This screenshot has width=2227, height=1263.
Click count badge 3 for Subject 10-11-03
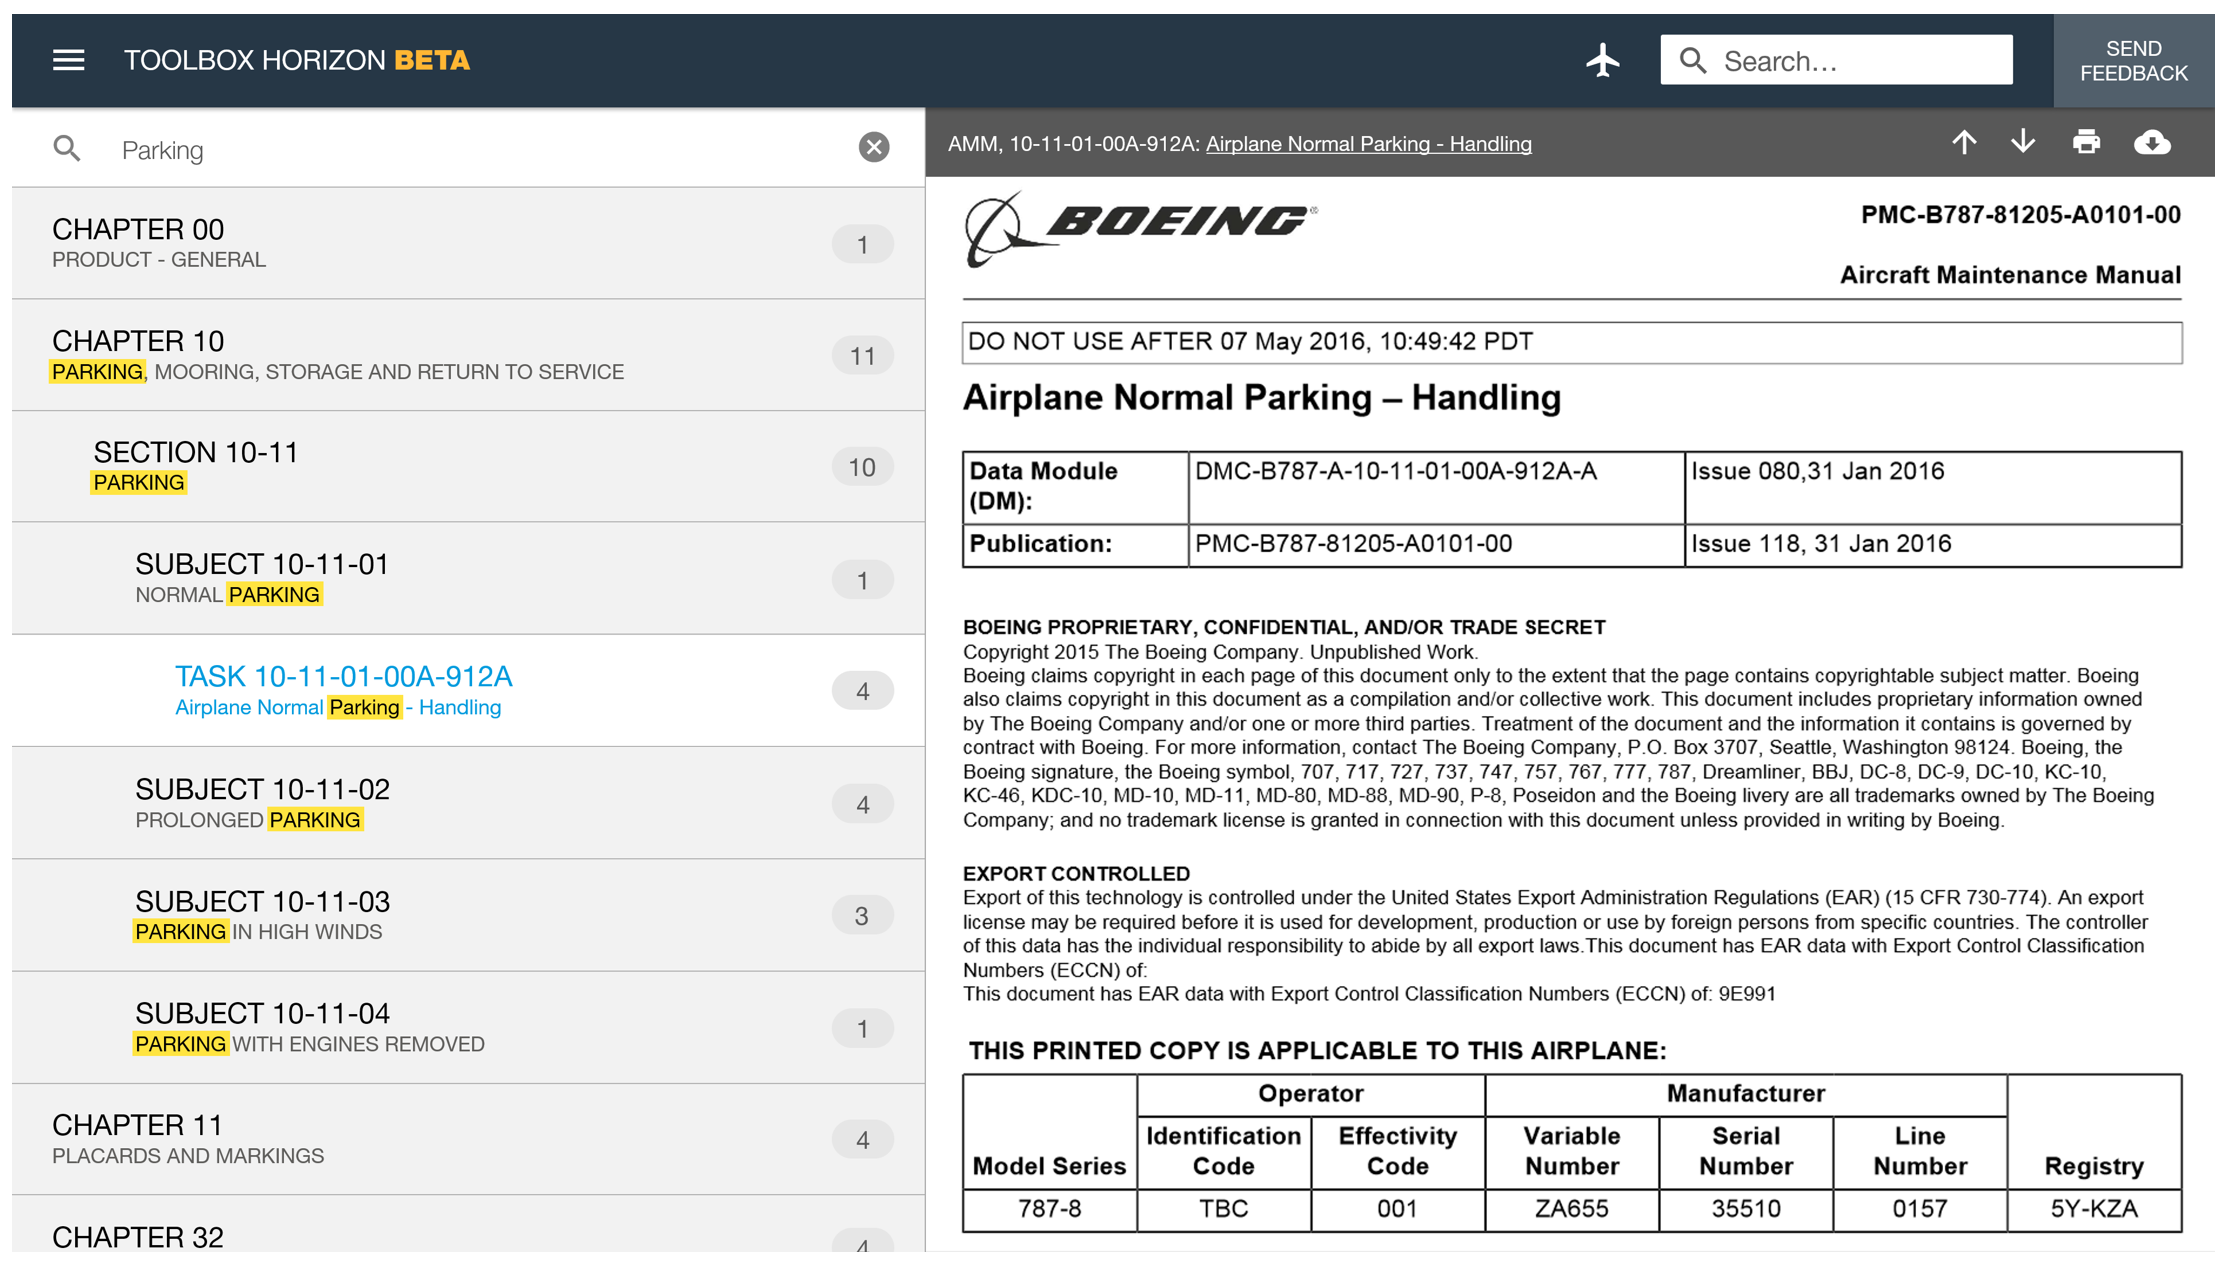coord(862,916)
